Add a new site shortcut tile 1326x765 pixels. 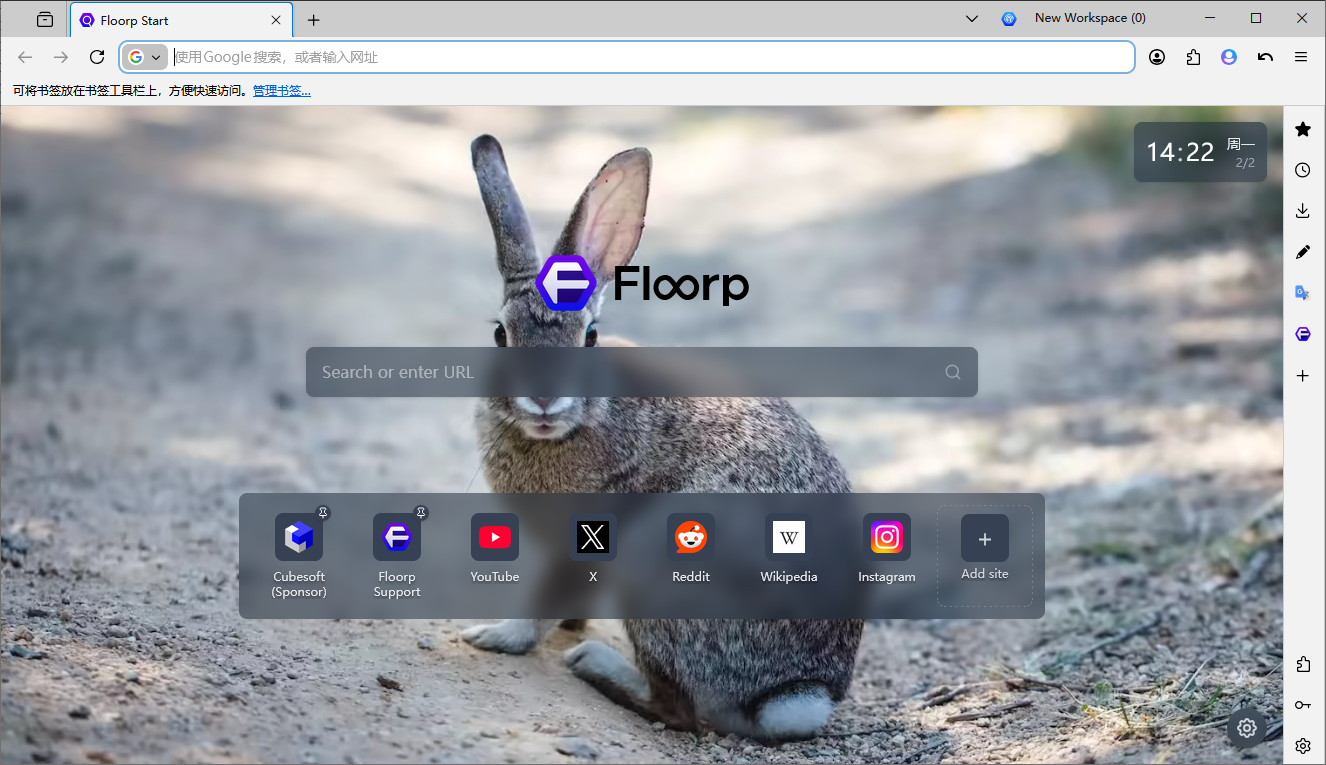984,546
